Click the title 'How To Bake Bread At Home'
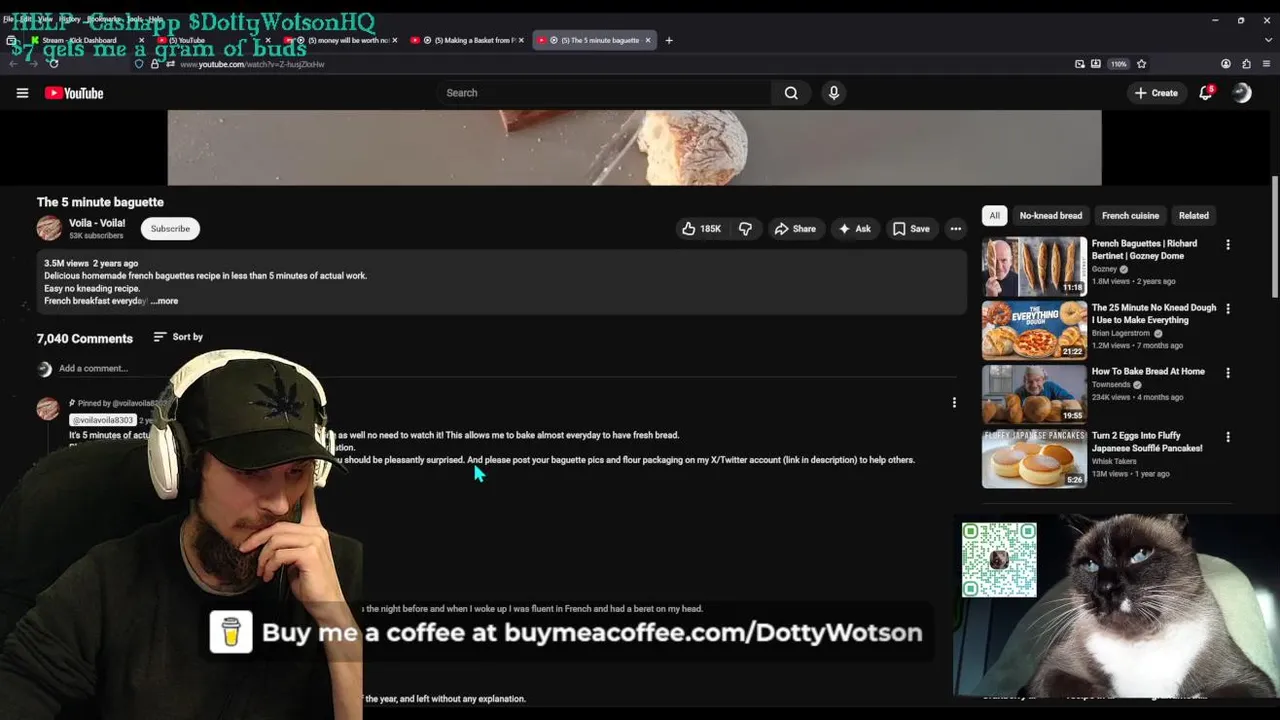Image resolution: width=1280 pixels, height=720 pixels. (x=1148, y=372)
